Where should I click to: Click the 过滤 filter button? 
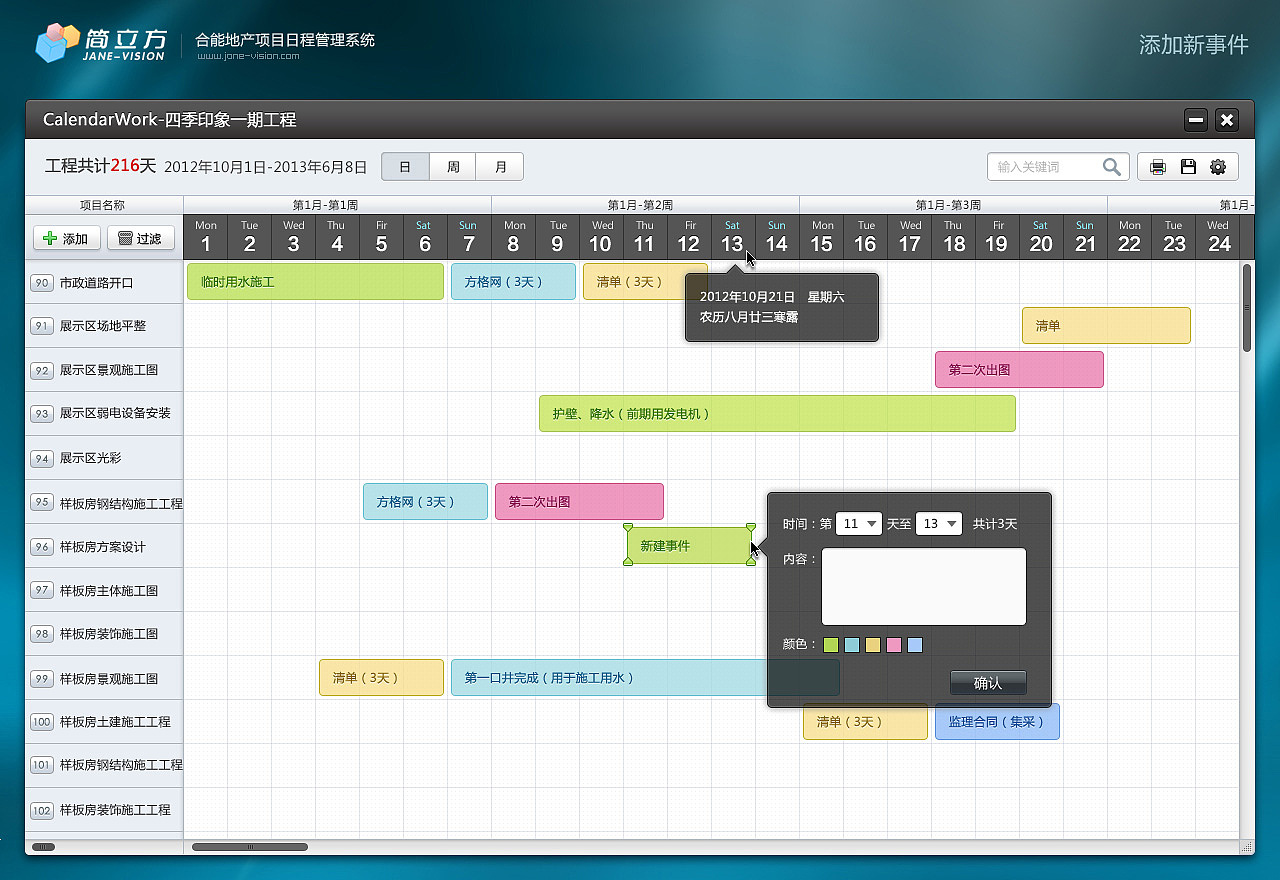(x=141, y=238)
